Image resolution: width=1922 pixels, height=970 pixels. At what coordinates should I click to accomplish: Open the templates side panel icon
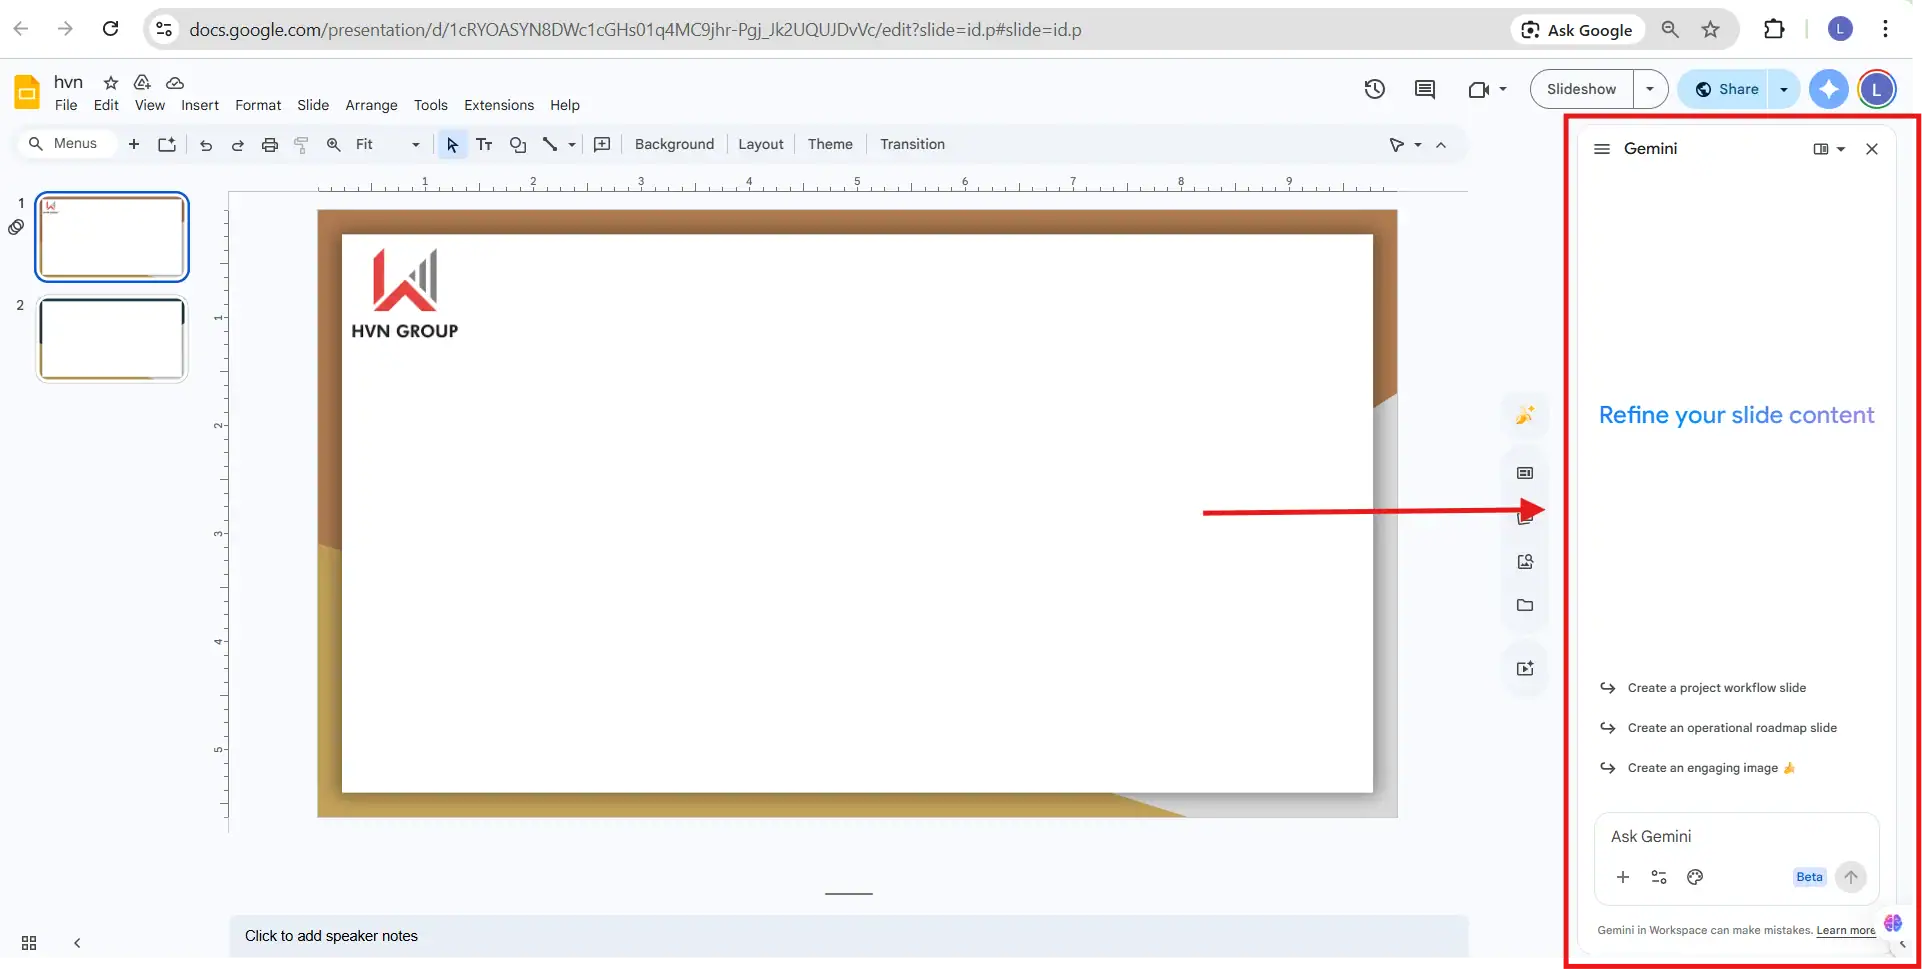point(1525,473)
